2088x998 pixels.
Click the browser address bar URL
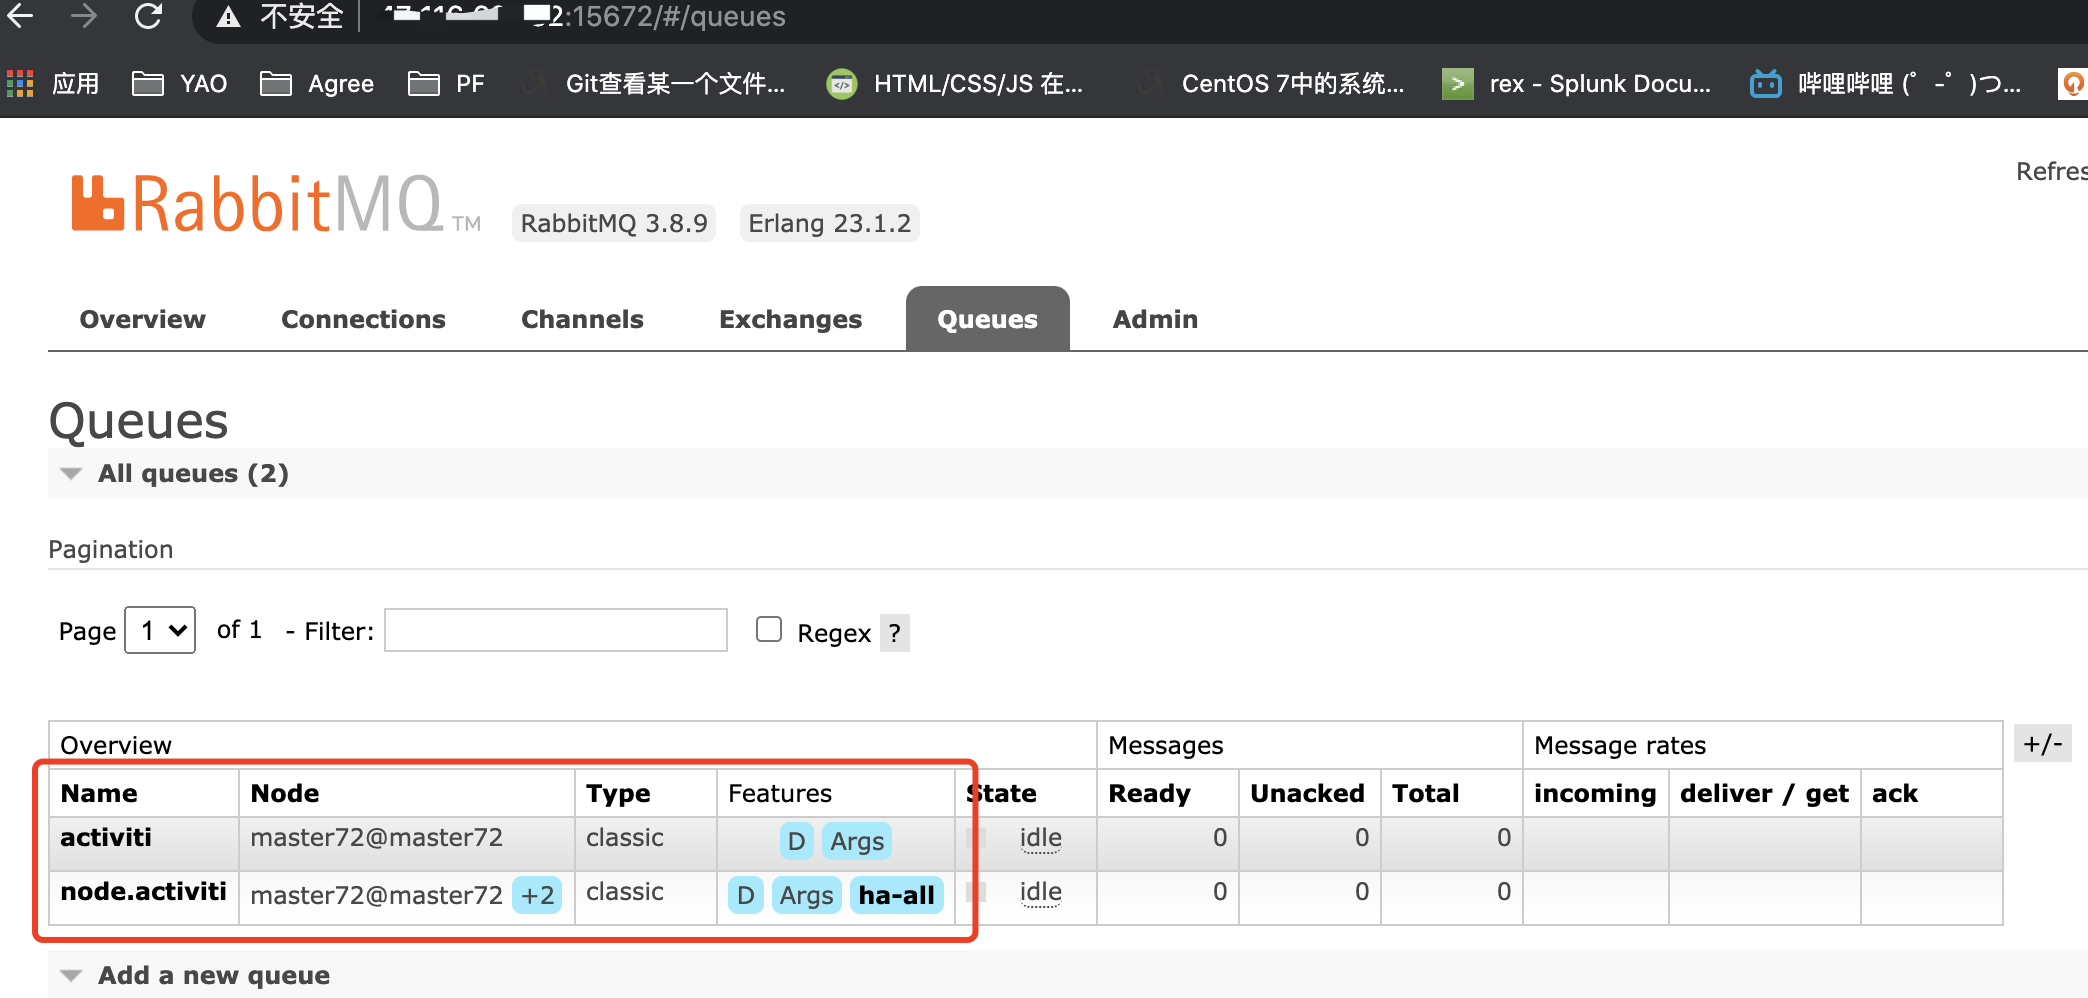(x=586, y=17)
